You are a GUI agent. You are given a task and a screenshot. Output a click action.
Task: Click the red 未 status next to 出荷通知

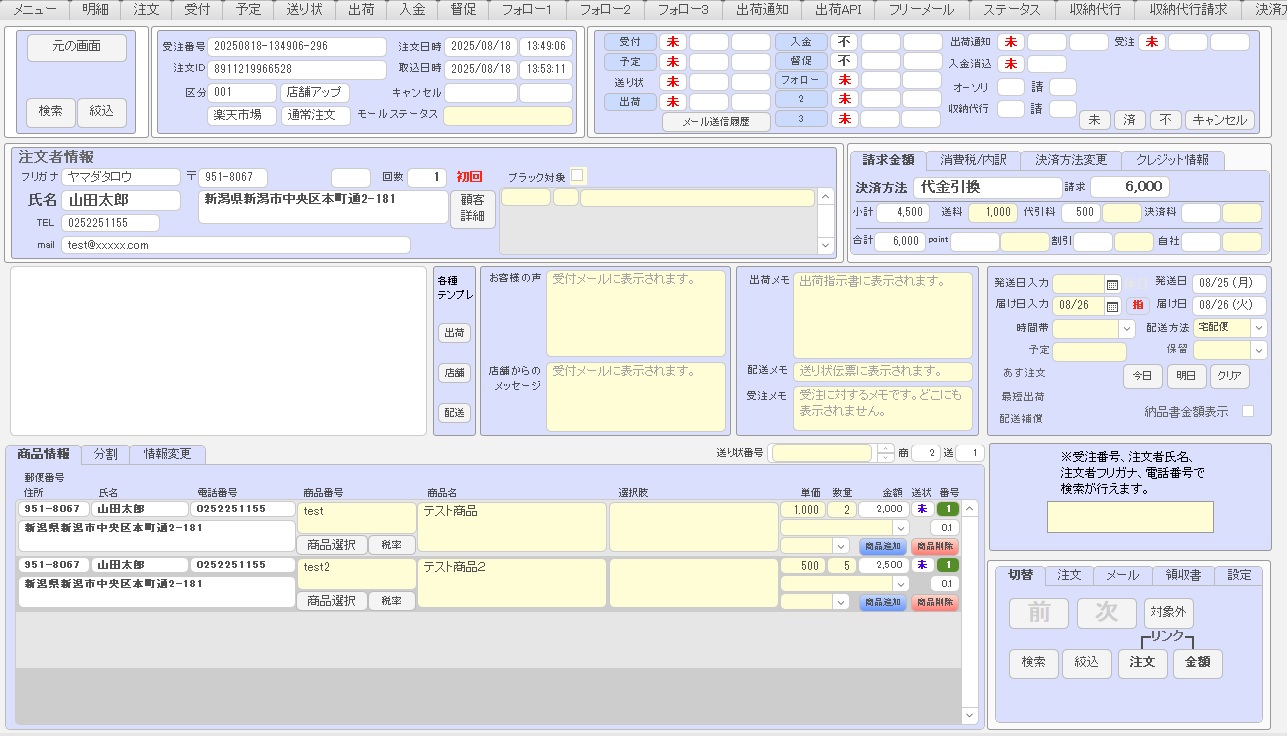pyautogui.click(x=1011, y=42)
